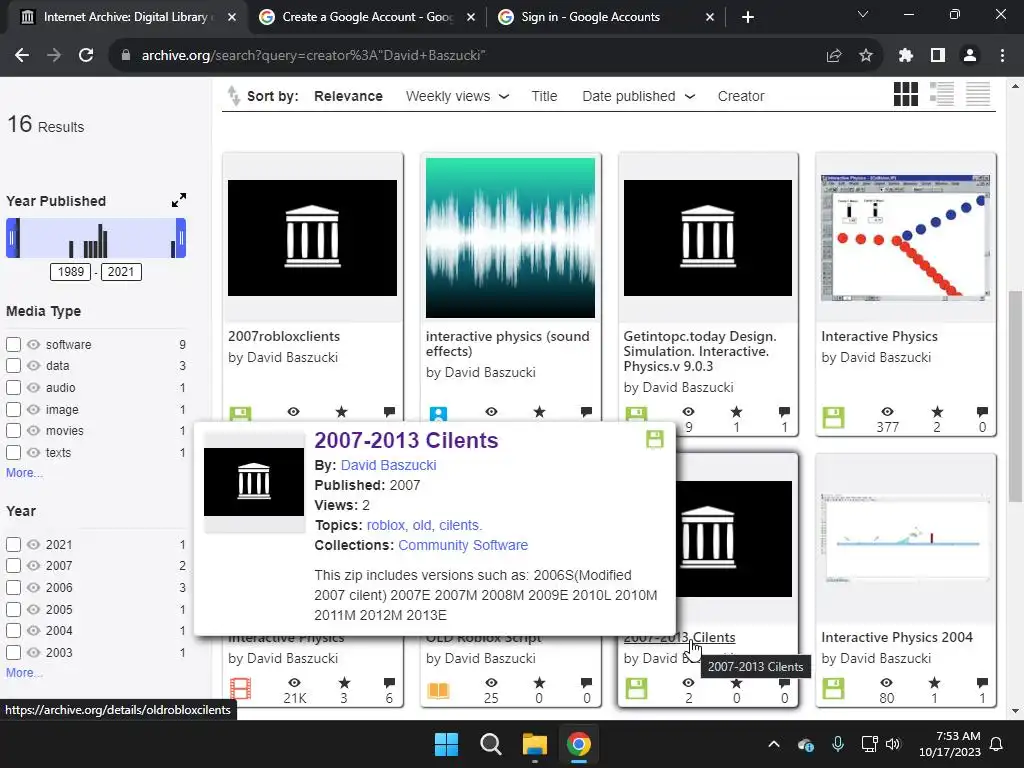Screen dimensions: 1024x768
Task: Share this page icon in address bar
Action: pyautogui.click(x=833, y=56)
